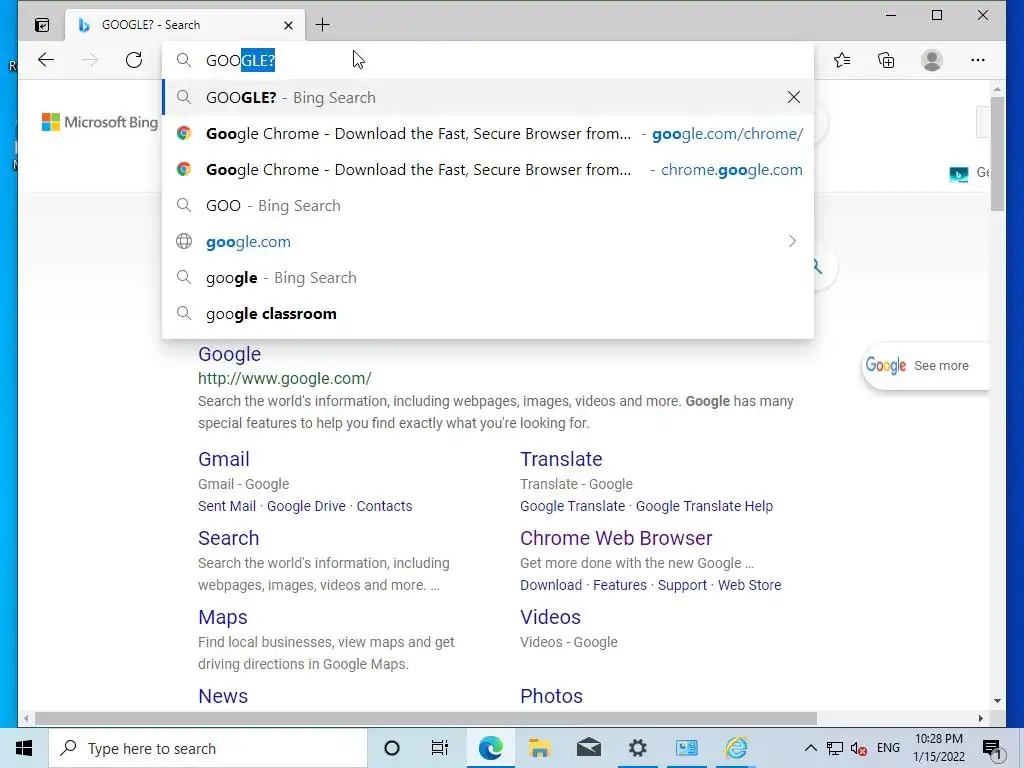The width and height of the screenshot is (1024, 768).
Task: Open the Web Store link
Action: point(749,585)
